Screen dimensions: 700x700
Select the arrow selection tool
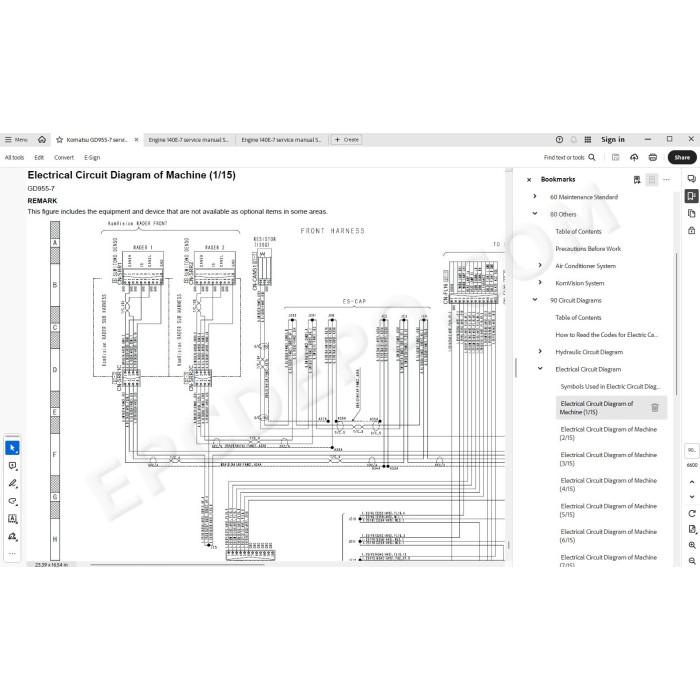coord(12,448)
